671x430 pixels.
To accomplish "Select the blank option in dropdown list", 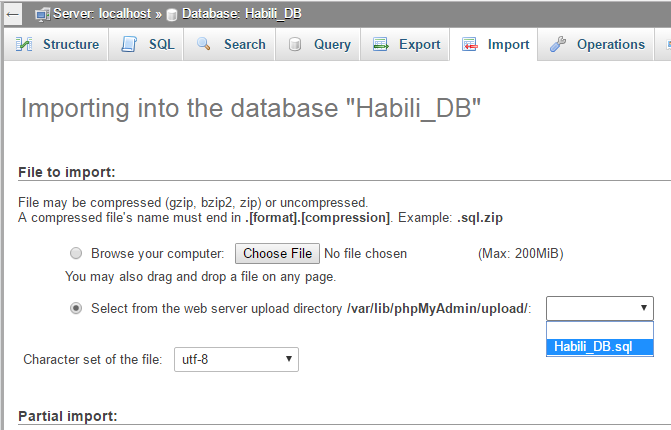I will (599, 330).
